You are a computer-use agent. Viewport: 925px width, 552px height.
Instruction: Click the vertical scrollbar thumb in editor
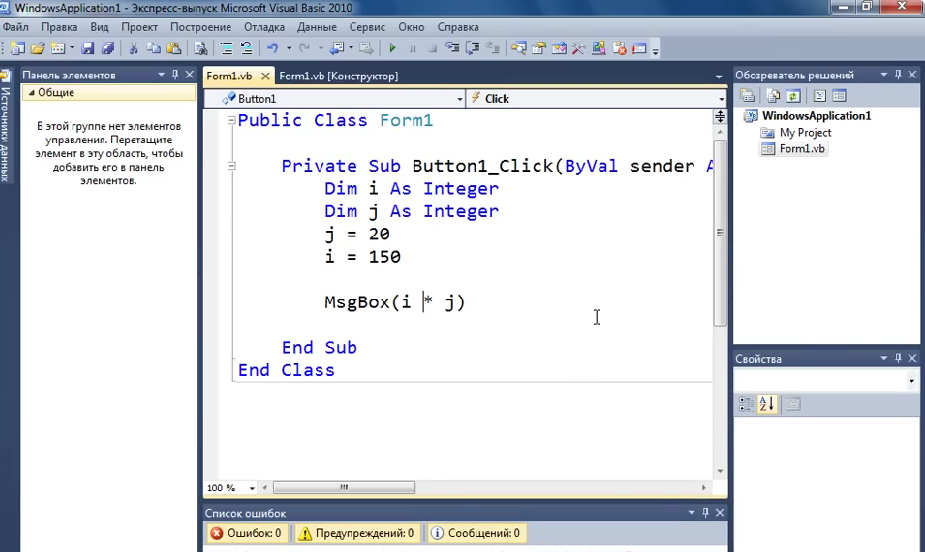tap(720, 233)
